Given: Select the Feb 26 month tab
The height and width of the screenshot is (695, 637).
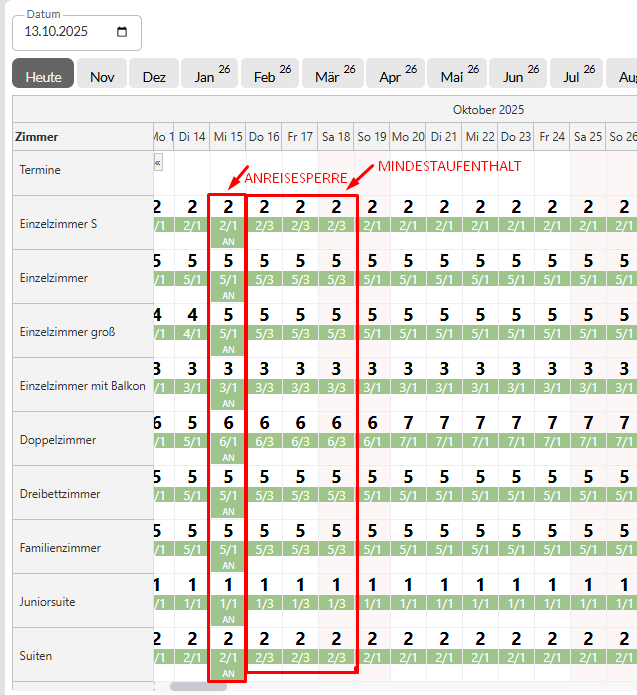Looking at the screenshot, I should click(271, 76).
